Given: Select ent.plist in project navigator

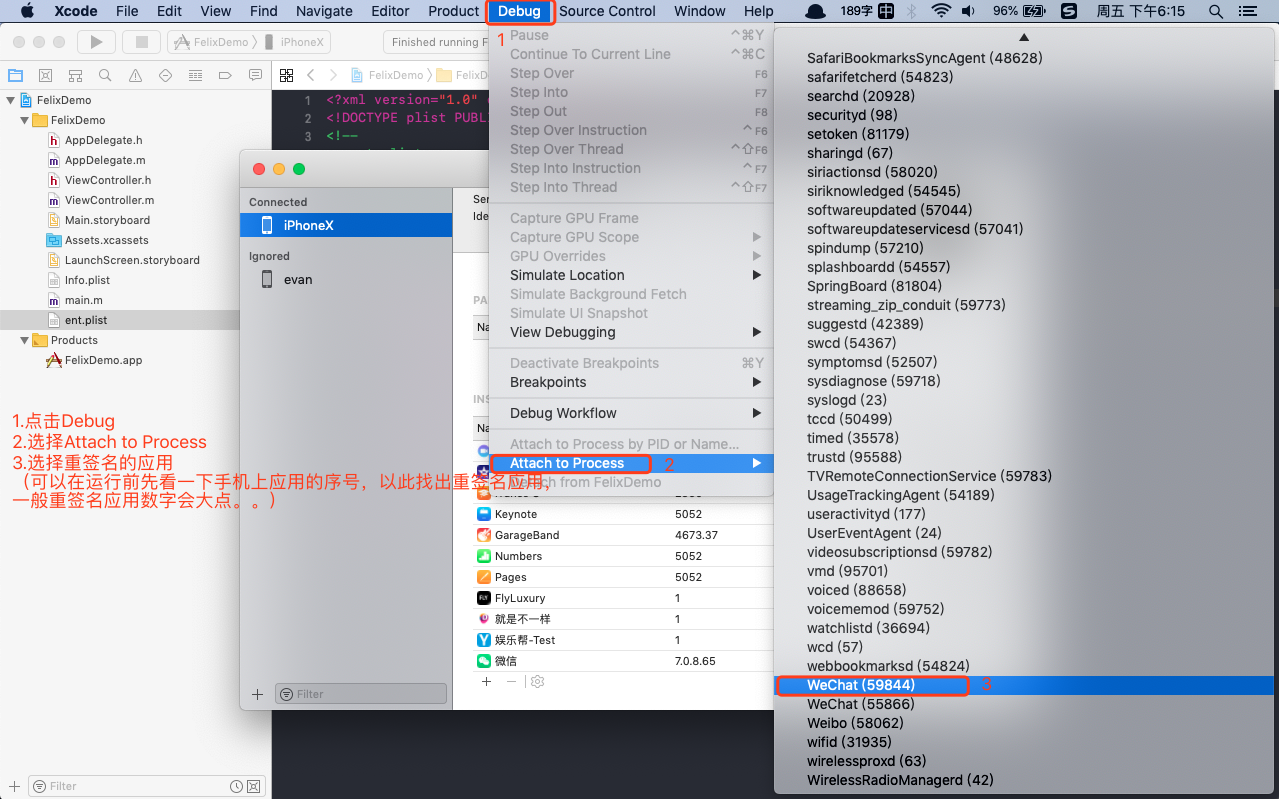Looking at the screenshot, I should (120, 320).
